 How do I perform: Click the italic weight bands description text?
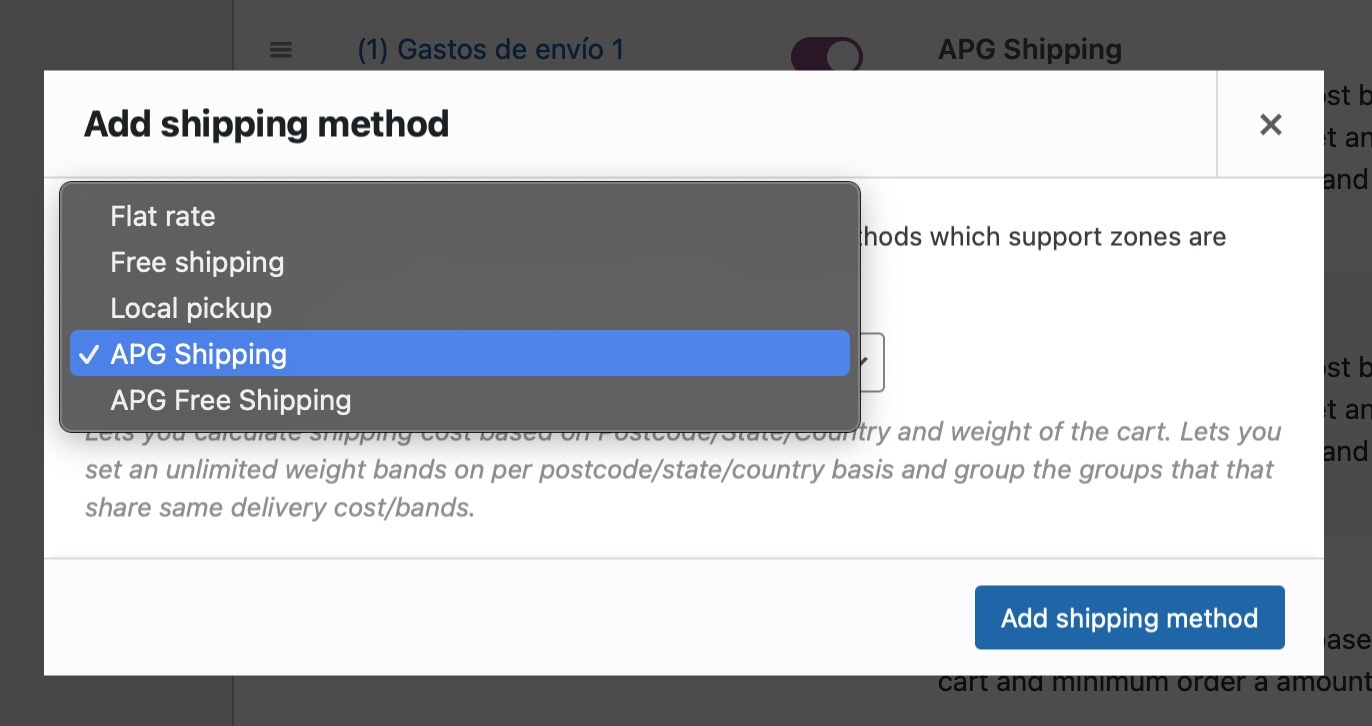[x=680, y=469]
